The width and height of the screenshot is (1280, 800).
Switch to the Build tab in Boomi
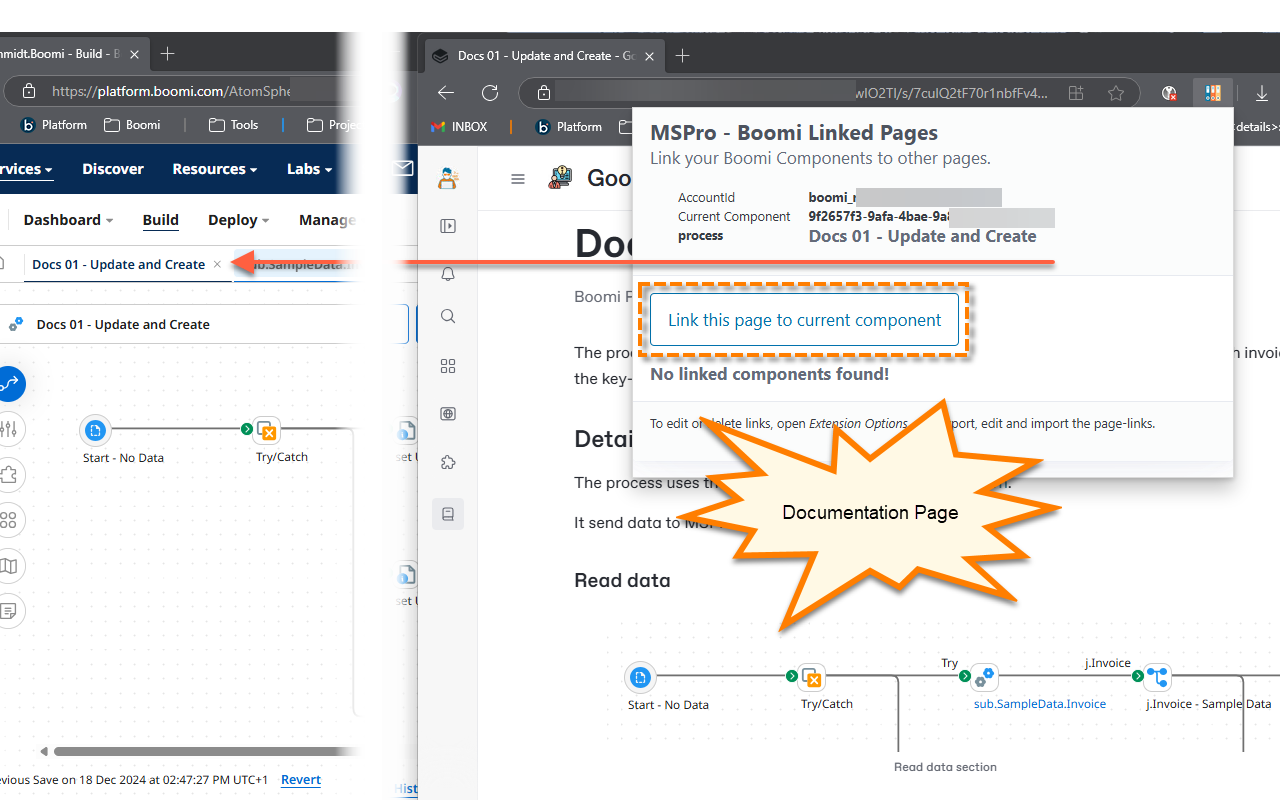point(160,220)
